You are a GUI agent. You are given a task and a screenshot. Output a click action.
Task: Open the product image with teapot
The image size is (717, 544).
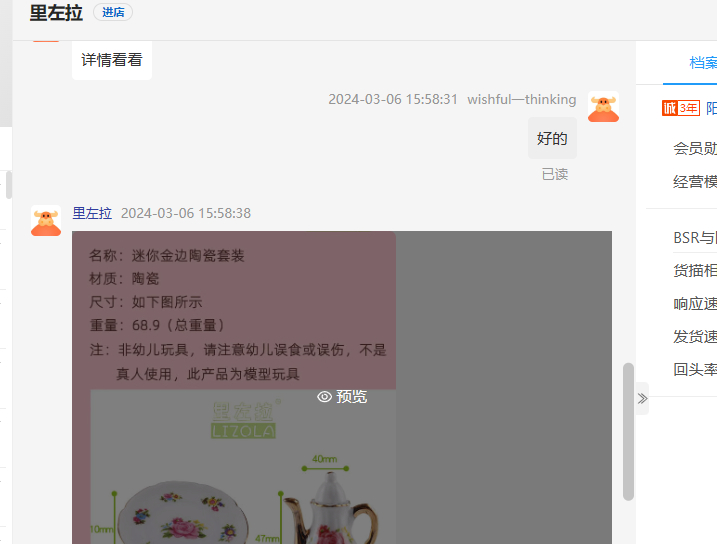point(243,466)
